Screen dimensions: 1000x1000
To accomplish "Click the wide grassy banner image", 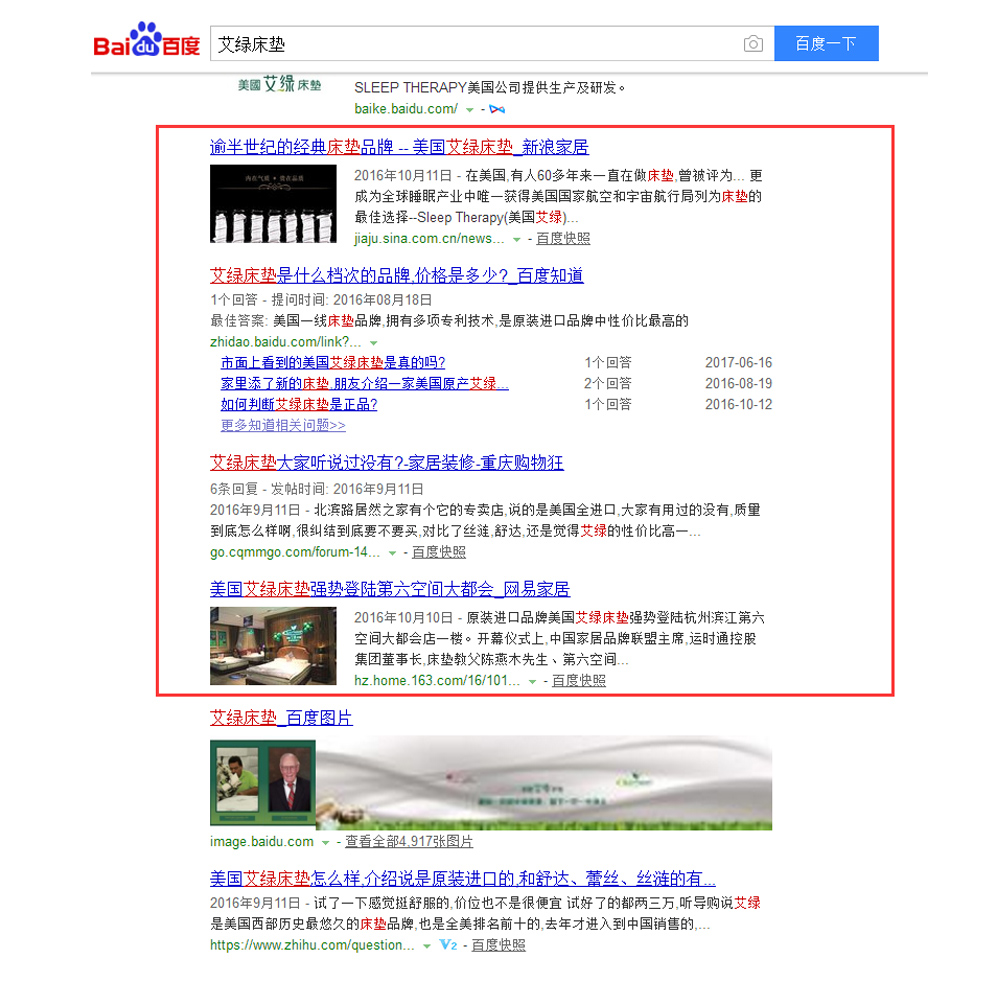I will coord(543,783).
